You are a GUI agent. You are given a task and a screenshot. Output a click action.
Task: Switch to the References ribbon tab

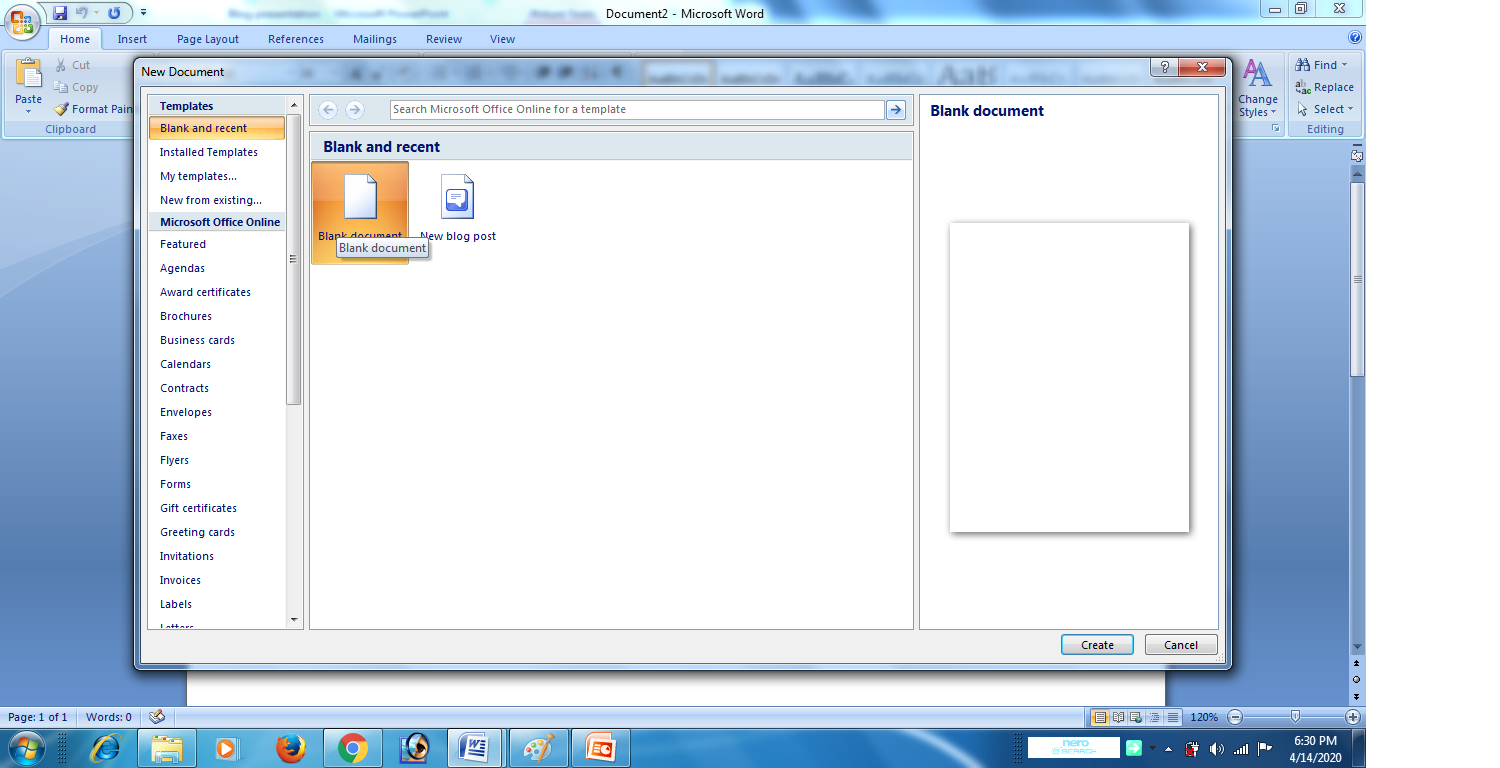tap(296, 39)
